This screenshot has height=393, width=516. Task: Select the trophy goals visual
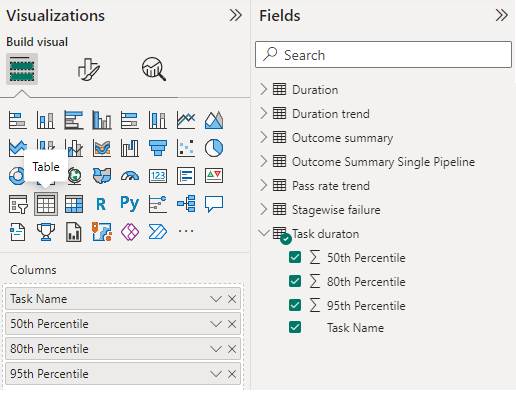coord(46,232)
